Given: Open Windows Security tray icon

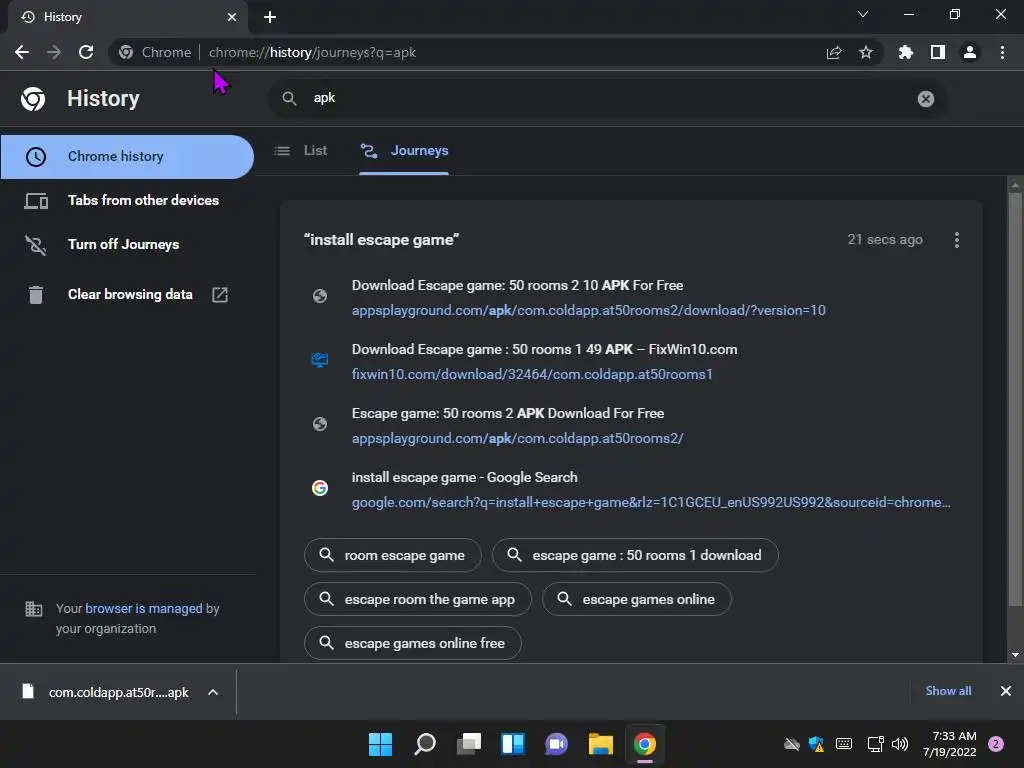Looking at the screenshot, I should click(x=816, y=744).
